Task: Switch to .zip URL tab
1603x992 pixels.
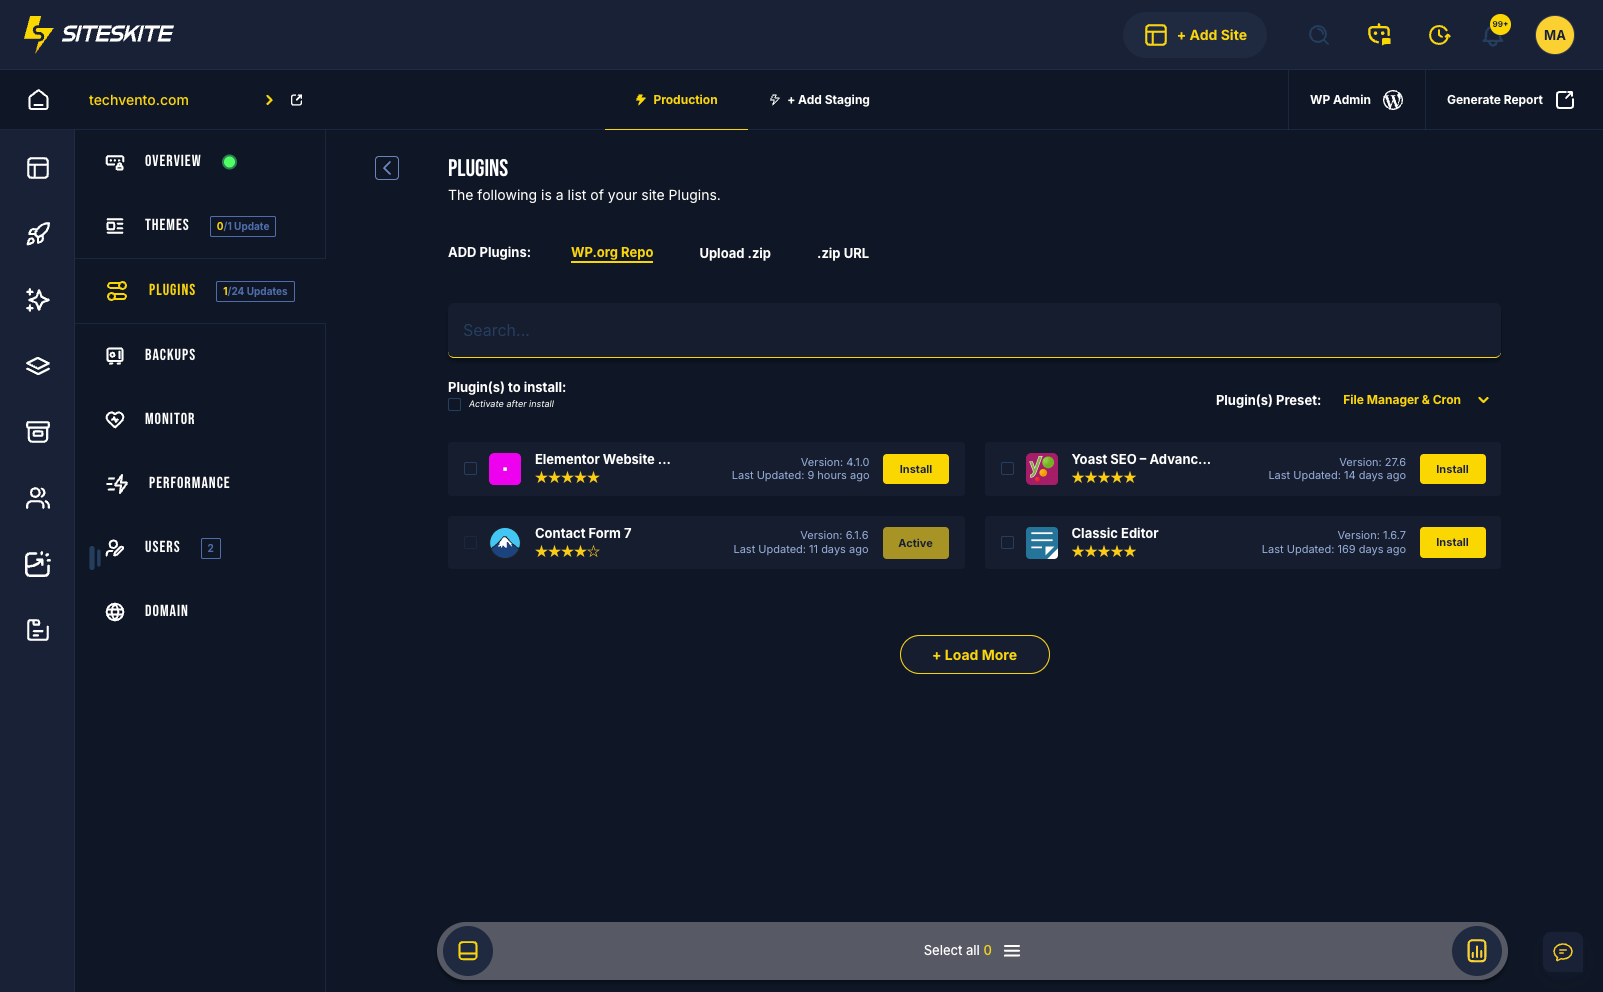Action: (843, 254)
